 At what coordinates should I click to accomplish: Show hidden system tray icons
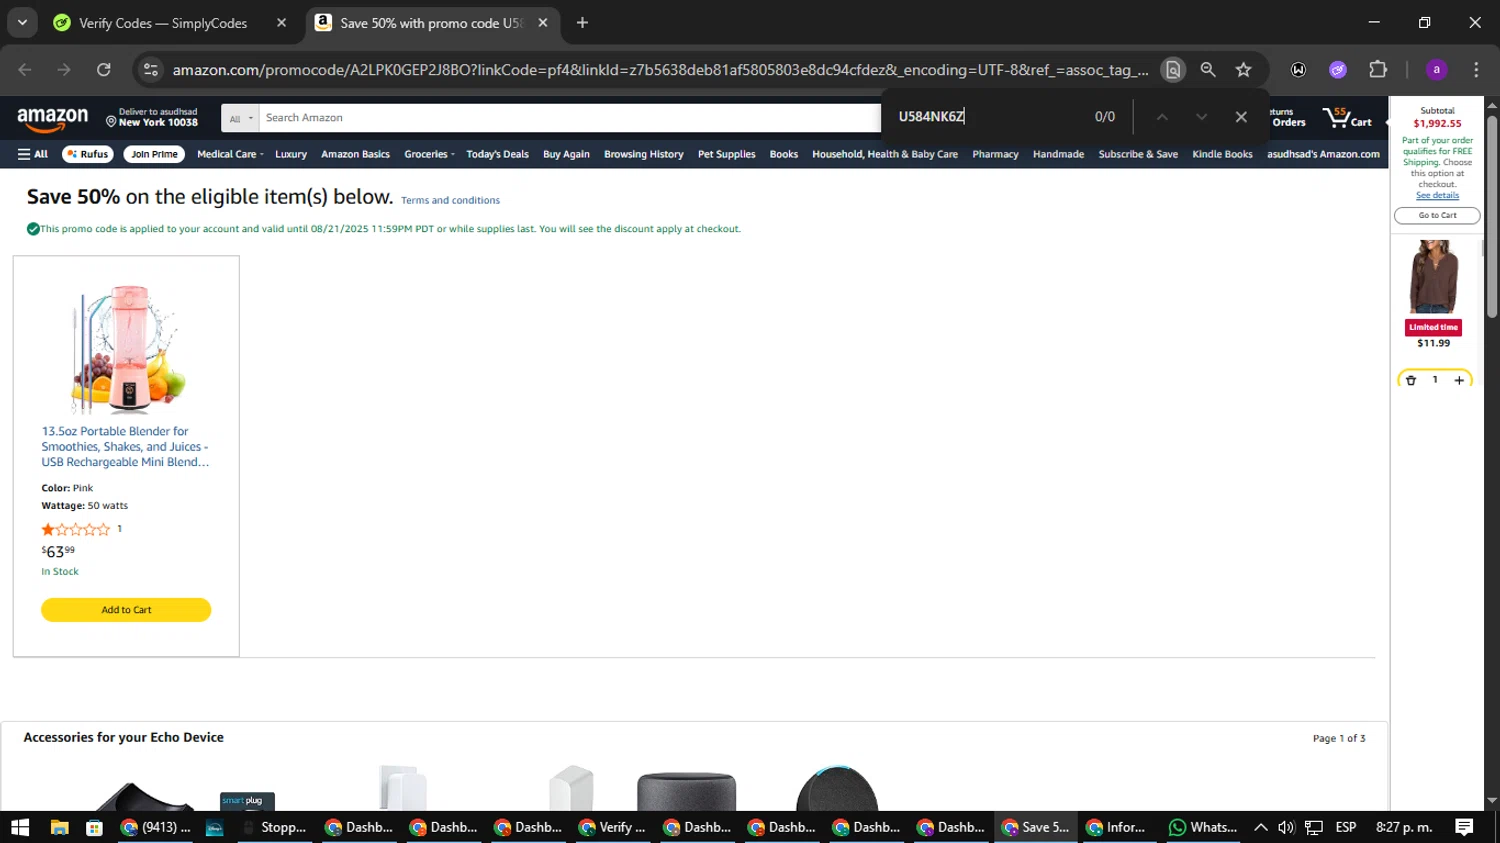1260,827
